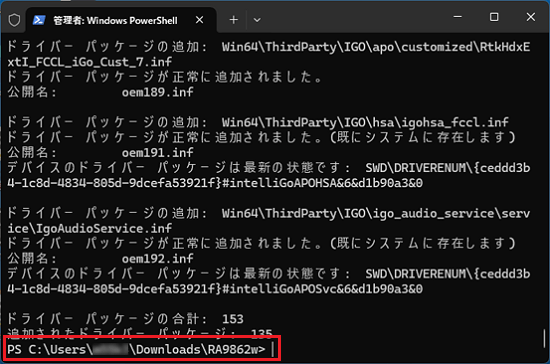Click the PowerShell icon on the tab
Image resolution: width=550 pixels, height=364 pixels.
click(39, 20)
